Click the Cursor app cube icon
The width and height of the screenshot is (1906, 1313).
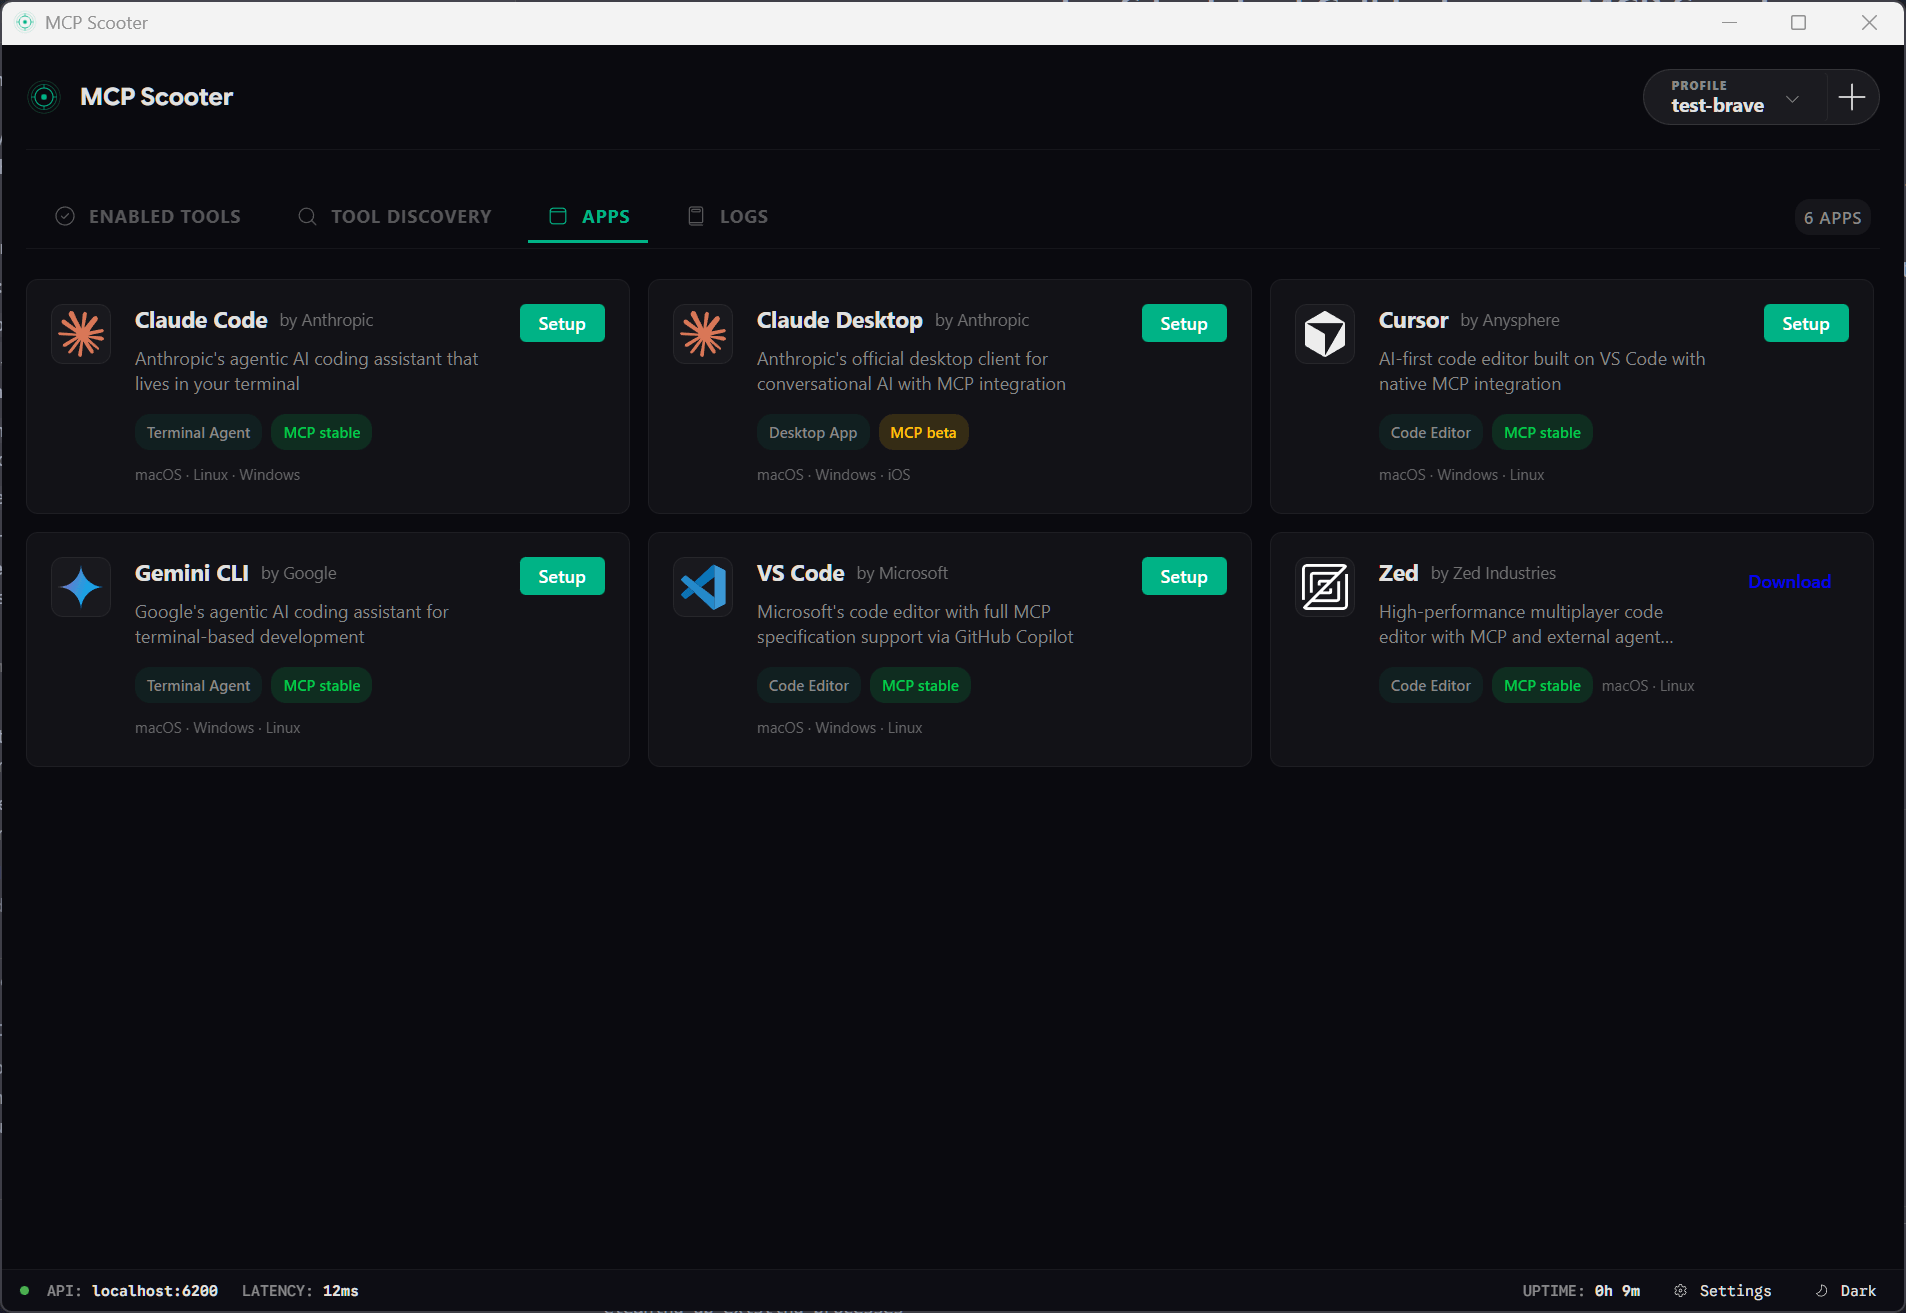click(x=1325, y=334)
